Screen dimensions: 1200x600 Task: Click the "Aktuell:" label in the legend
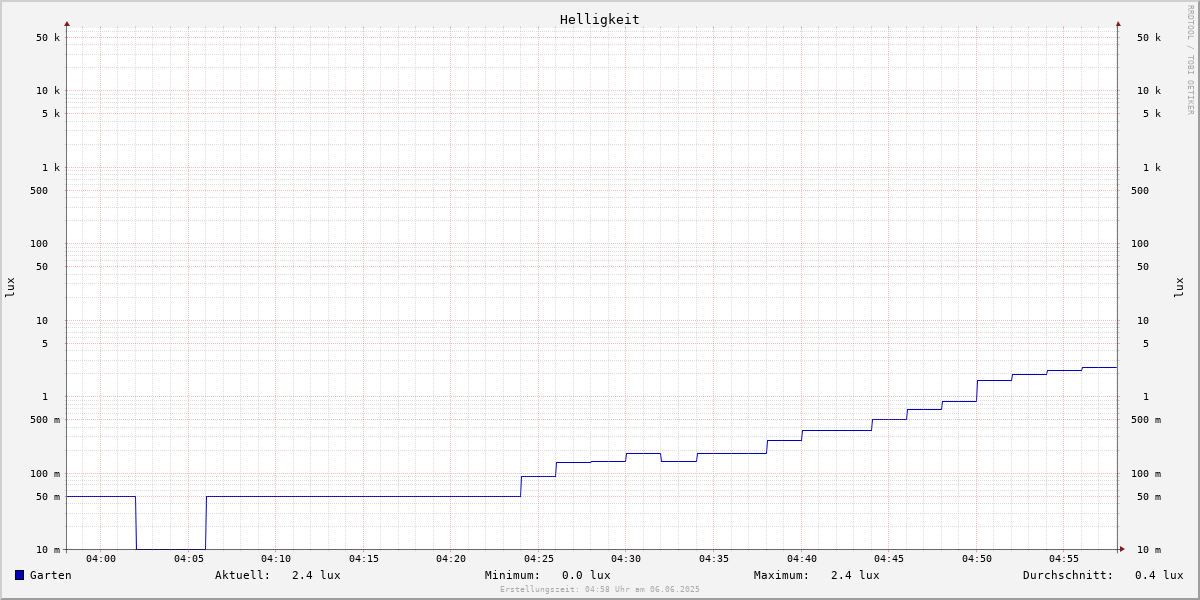(x=243, y=575)
